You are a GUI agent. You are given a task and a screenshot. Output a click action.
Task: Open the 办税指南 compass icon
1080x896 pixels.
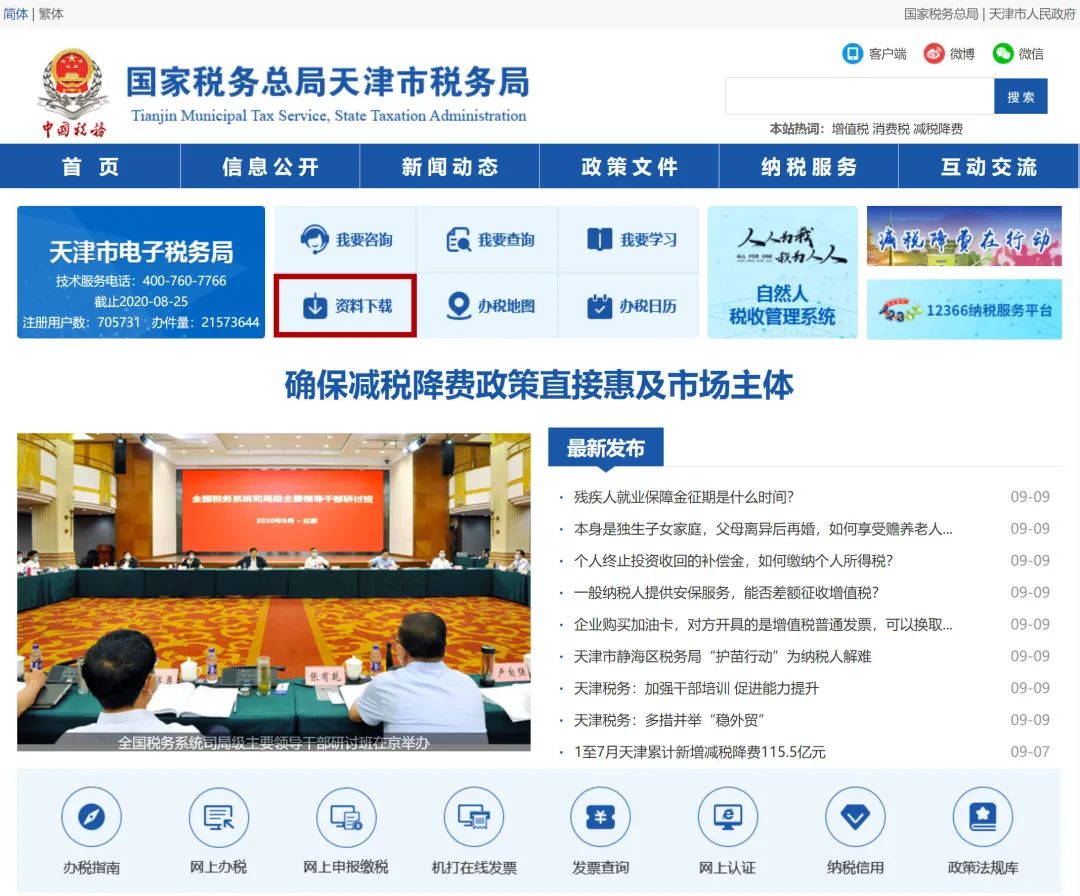(92, 817)
